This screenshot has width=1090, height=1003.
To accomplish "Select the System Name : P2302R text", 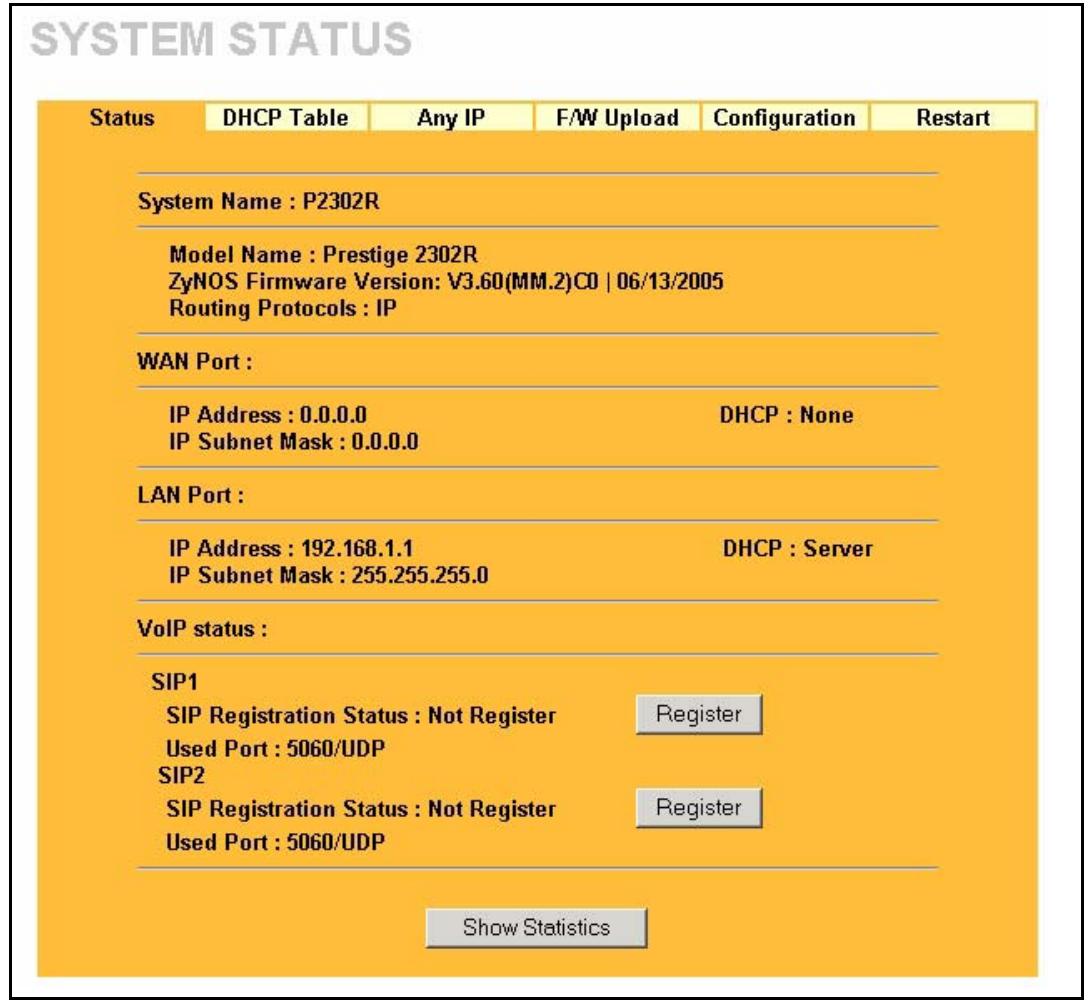I will click(x=259, y=202).
